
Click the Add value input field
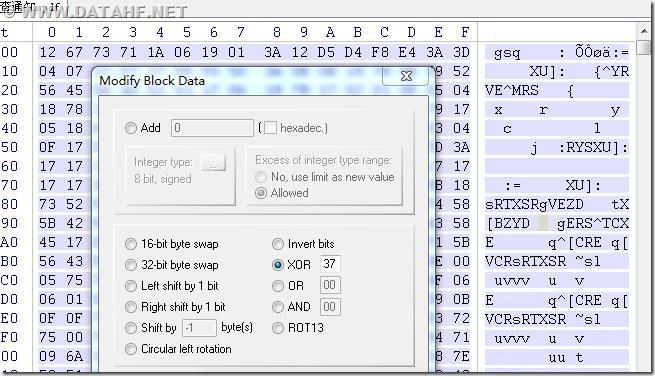[x=212, y=128]
